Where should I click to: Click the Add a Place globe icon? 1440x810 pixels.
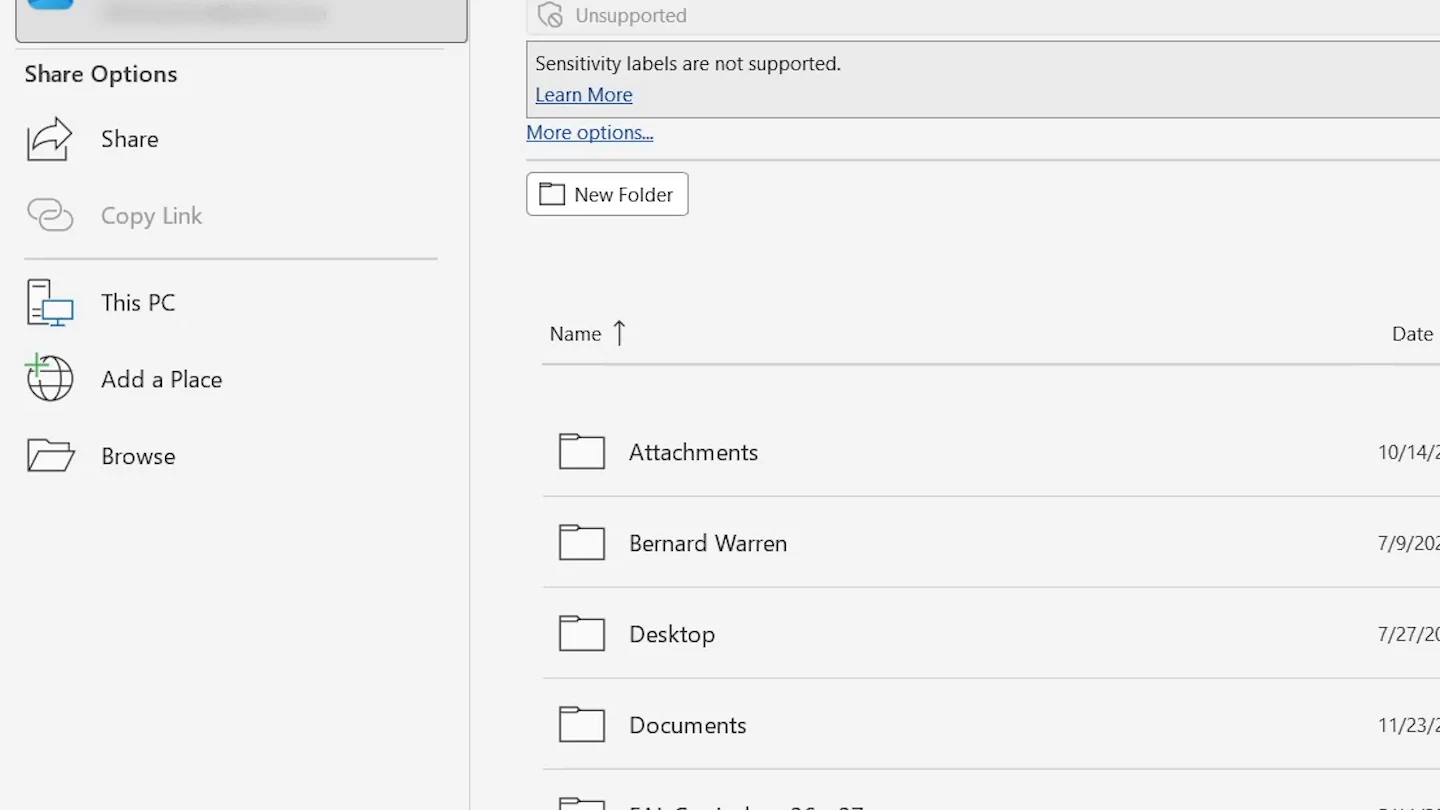click(x=50, y=378)
